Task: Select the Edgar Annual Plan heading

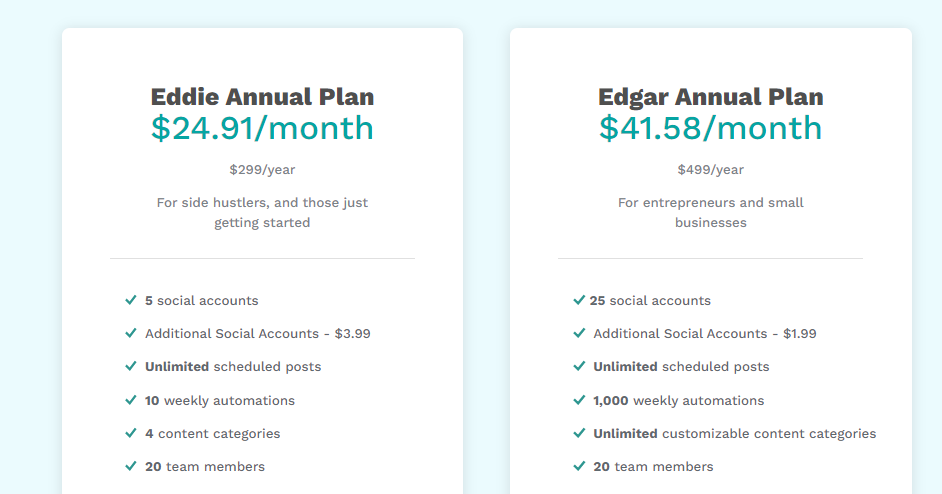Action: tap(711, 97)
